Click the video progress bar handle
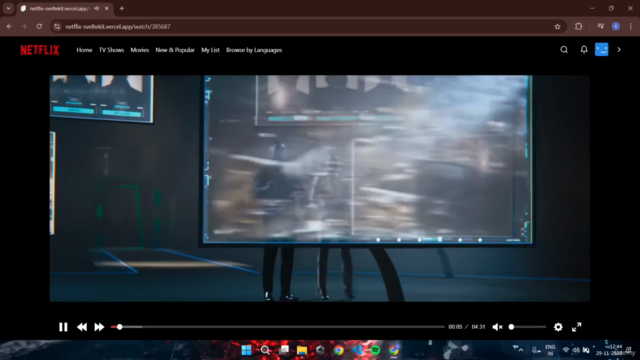 pyautogui.click(x=120, y=327)
